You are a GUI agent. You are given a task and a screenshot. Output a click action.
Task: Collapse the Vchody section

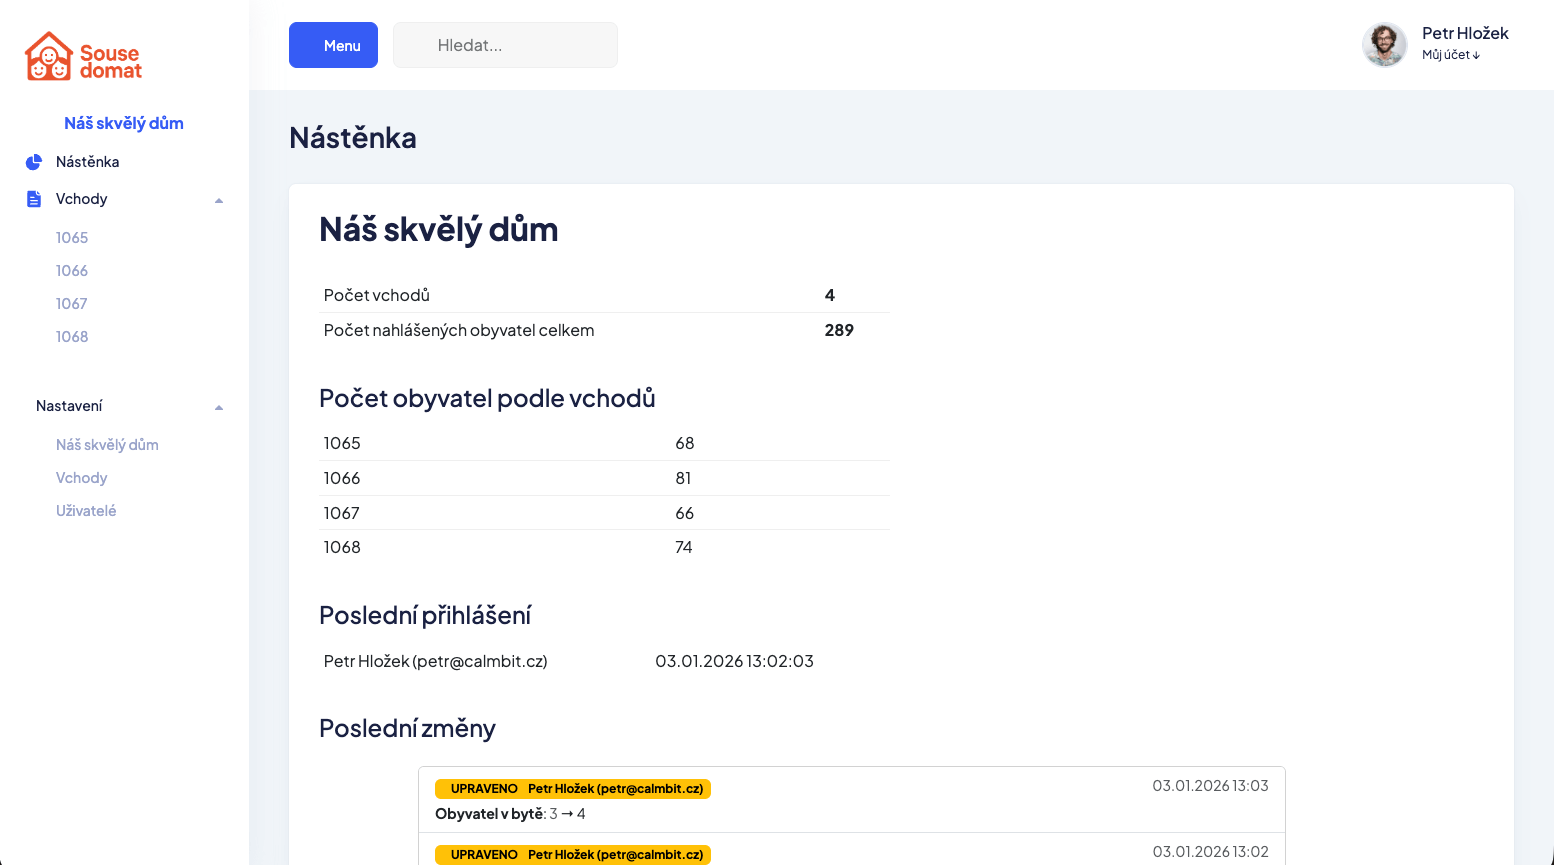(219, 200)
